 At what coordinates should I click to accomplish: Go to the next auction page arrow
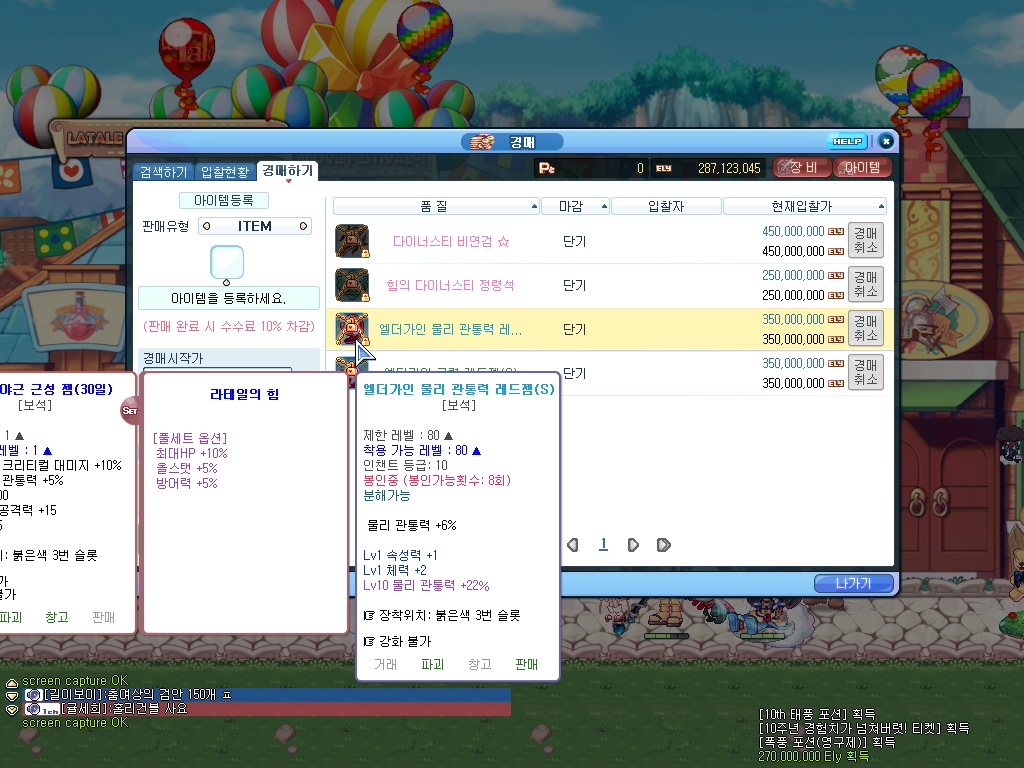(633, 545)
